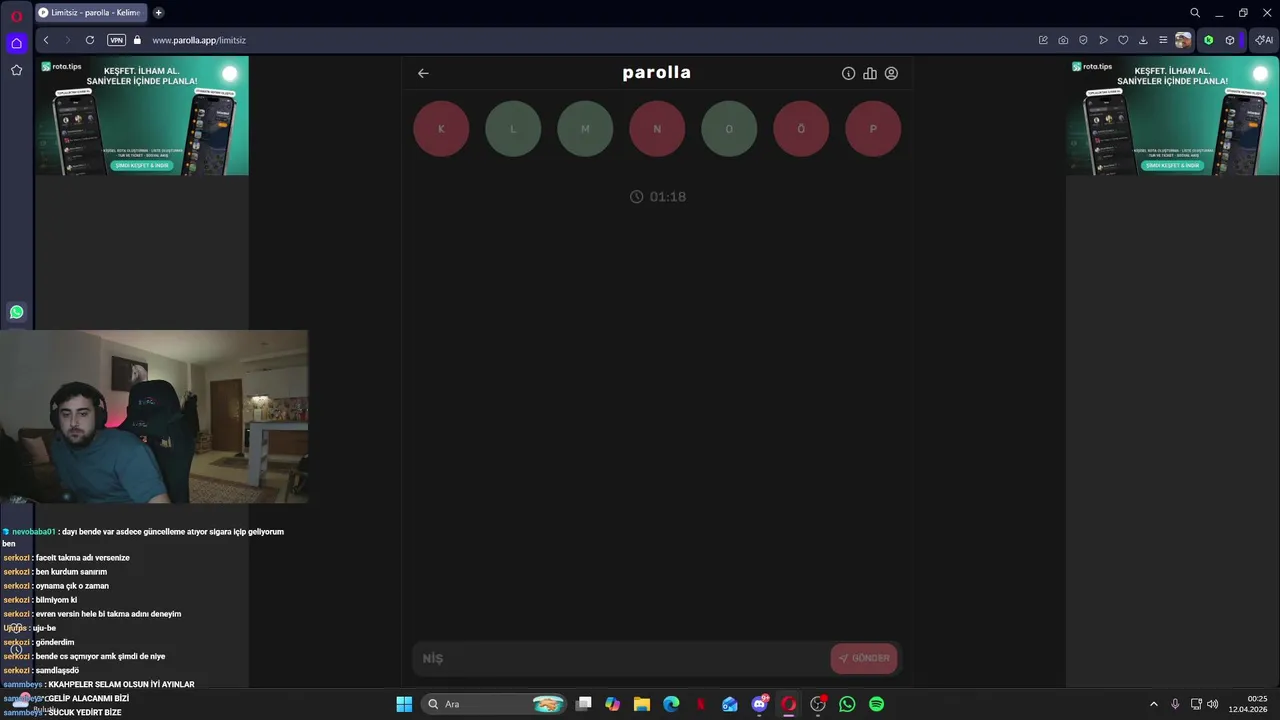Open Task View on the taskbar
1280x720 pixels.
coord(584,704)
